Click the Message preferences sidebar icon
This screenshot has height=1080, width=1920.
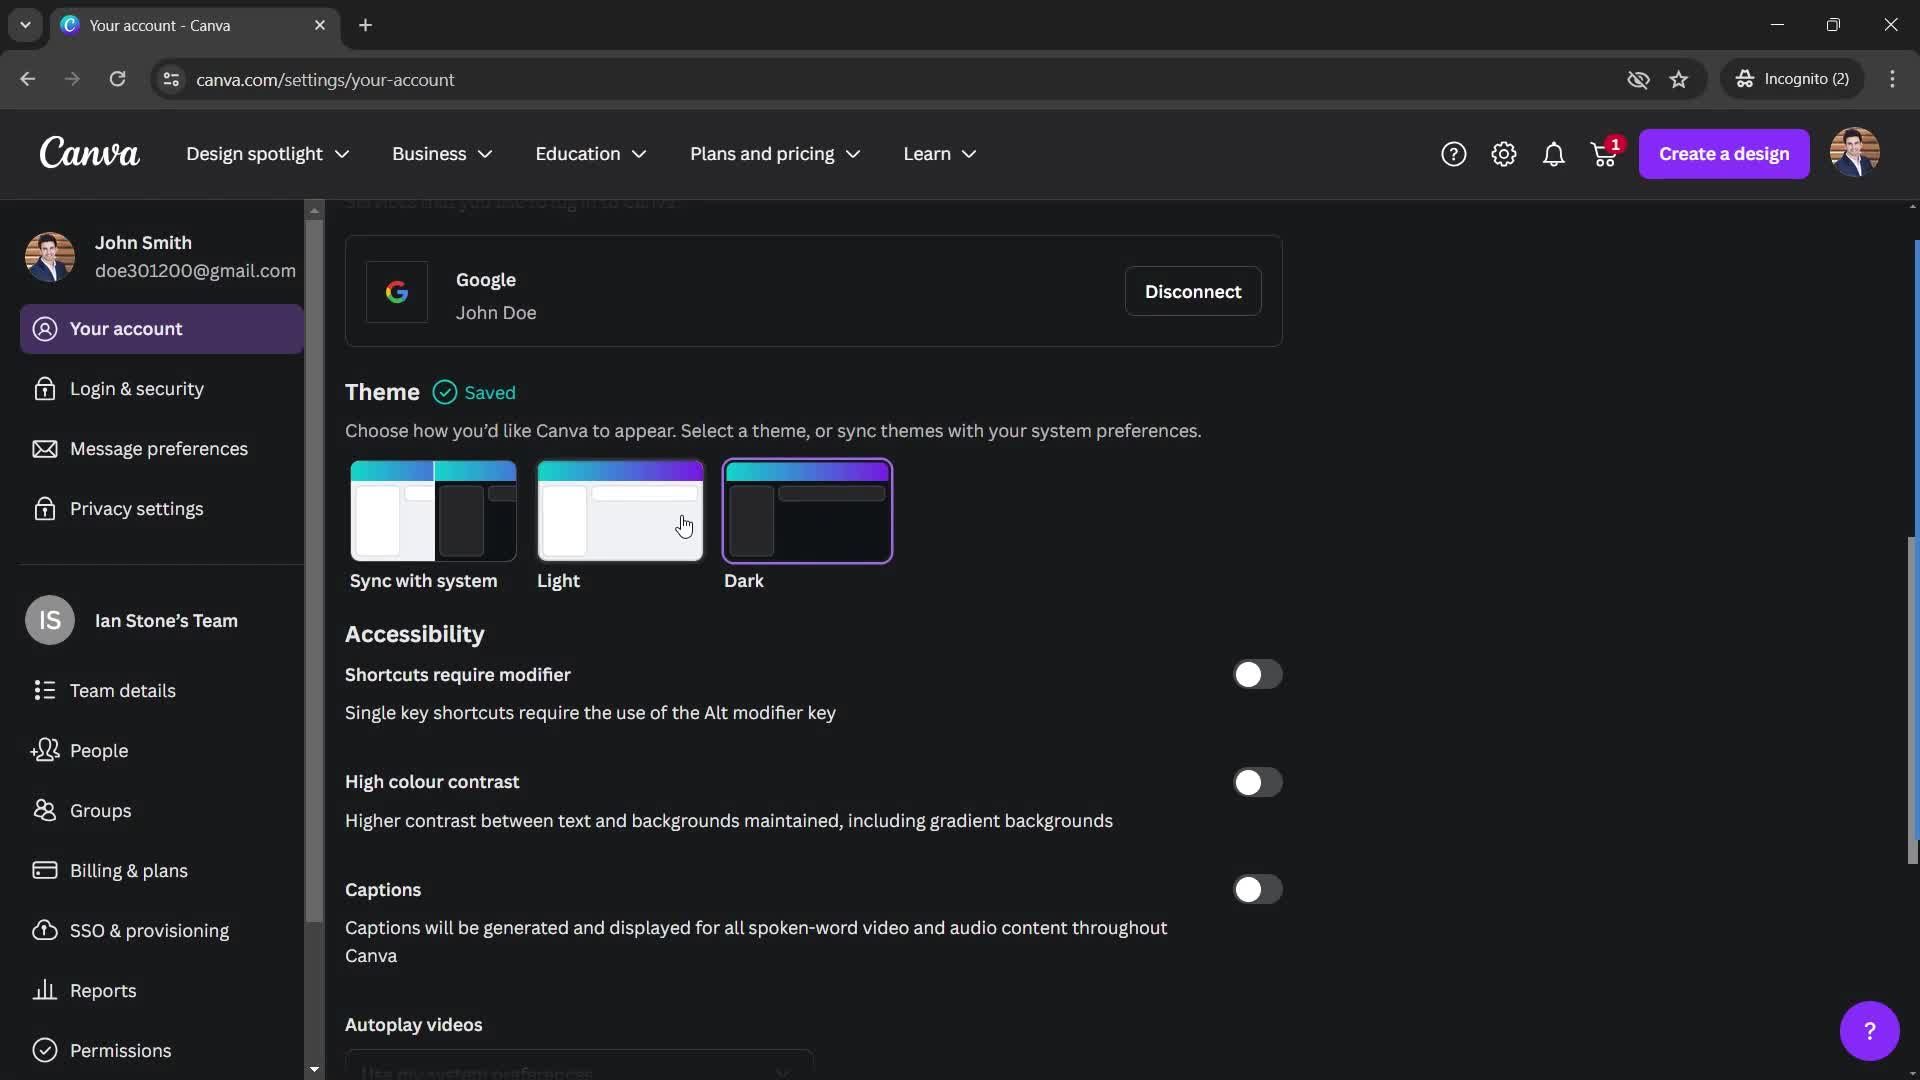click(44, 448)
